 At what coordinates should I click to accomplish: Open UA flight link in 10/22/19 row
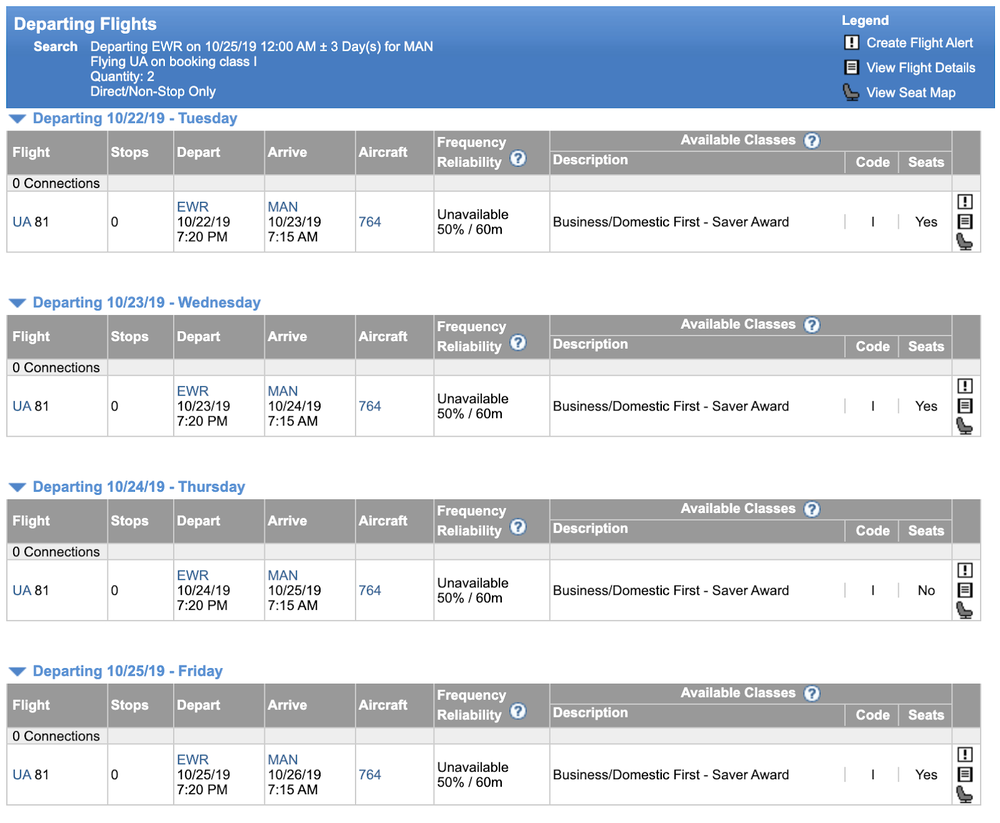coord(22,222)
